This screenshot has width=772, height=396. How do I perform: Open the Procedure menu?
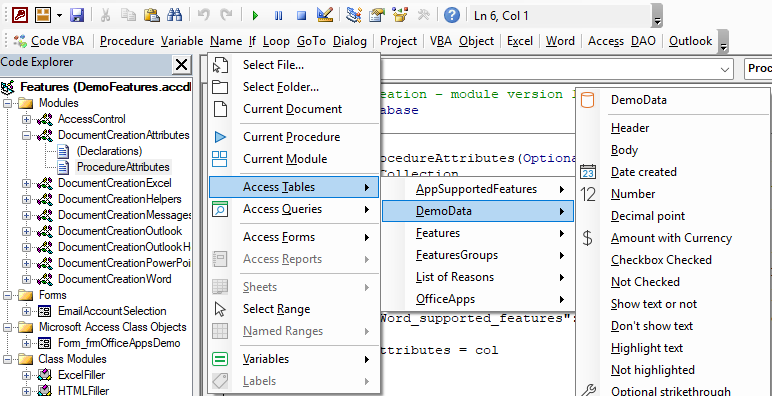[127, 41]
